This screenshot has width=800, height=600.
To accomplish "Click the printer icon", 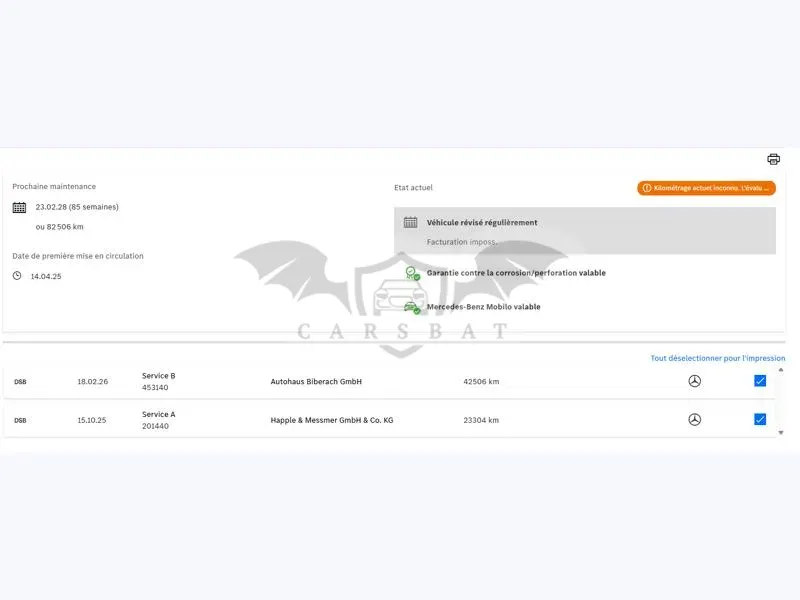I will click(x=773, y=159).
